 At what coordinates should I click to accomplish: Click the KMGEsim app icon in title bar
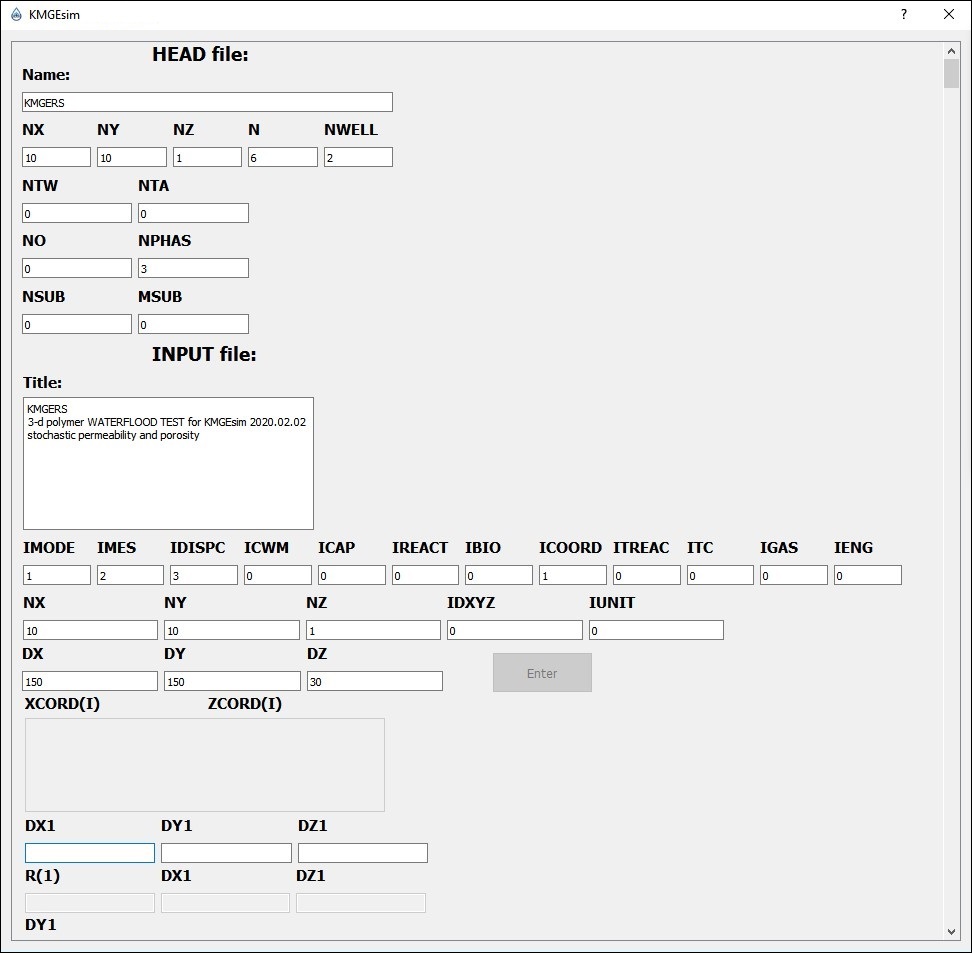coord(16,15)
